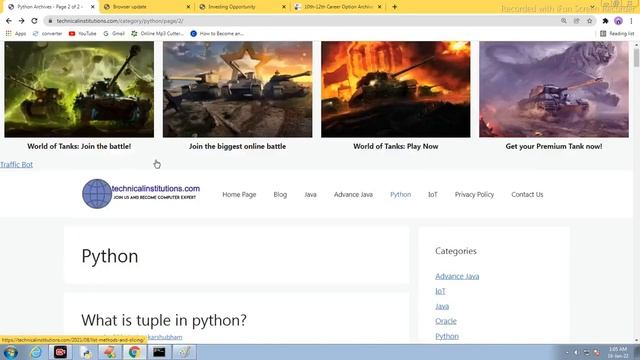This screenshot has height=360, width=640.
Task: Open Advance Java in site navigation
Action: [x=353, y=195]
